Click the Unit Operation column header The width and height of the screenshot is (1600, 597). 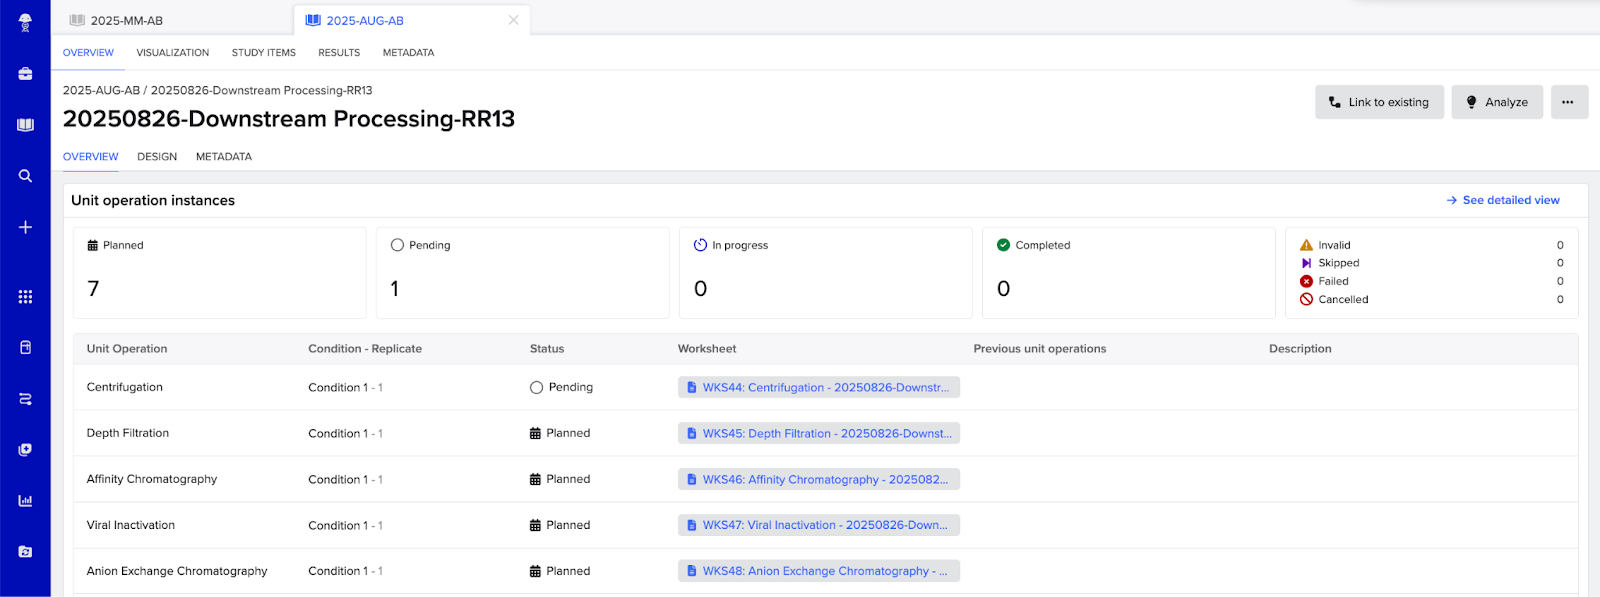coord(127,349)
